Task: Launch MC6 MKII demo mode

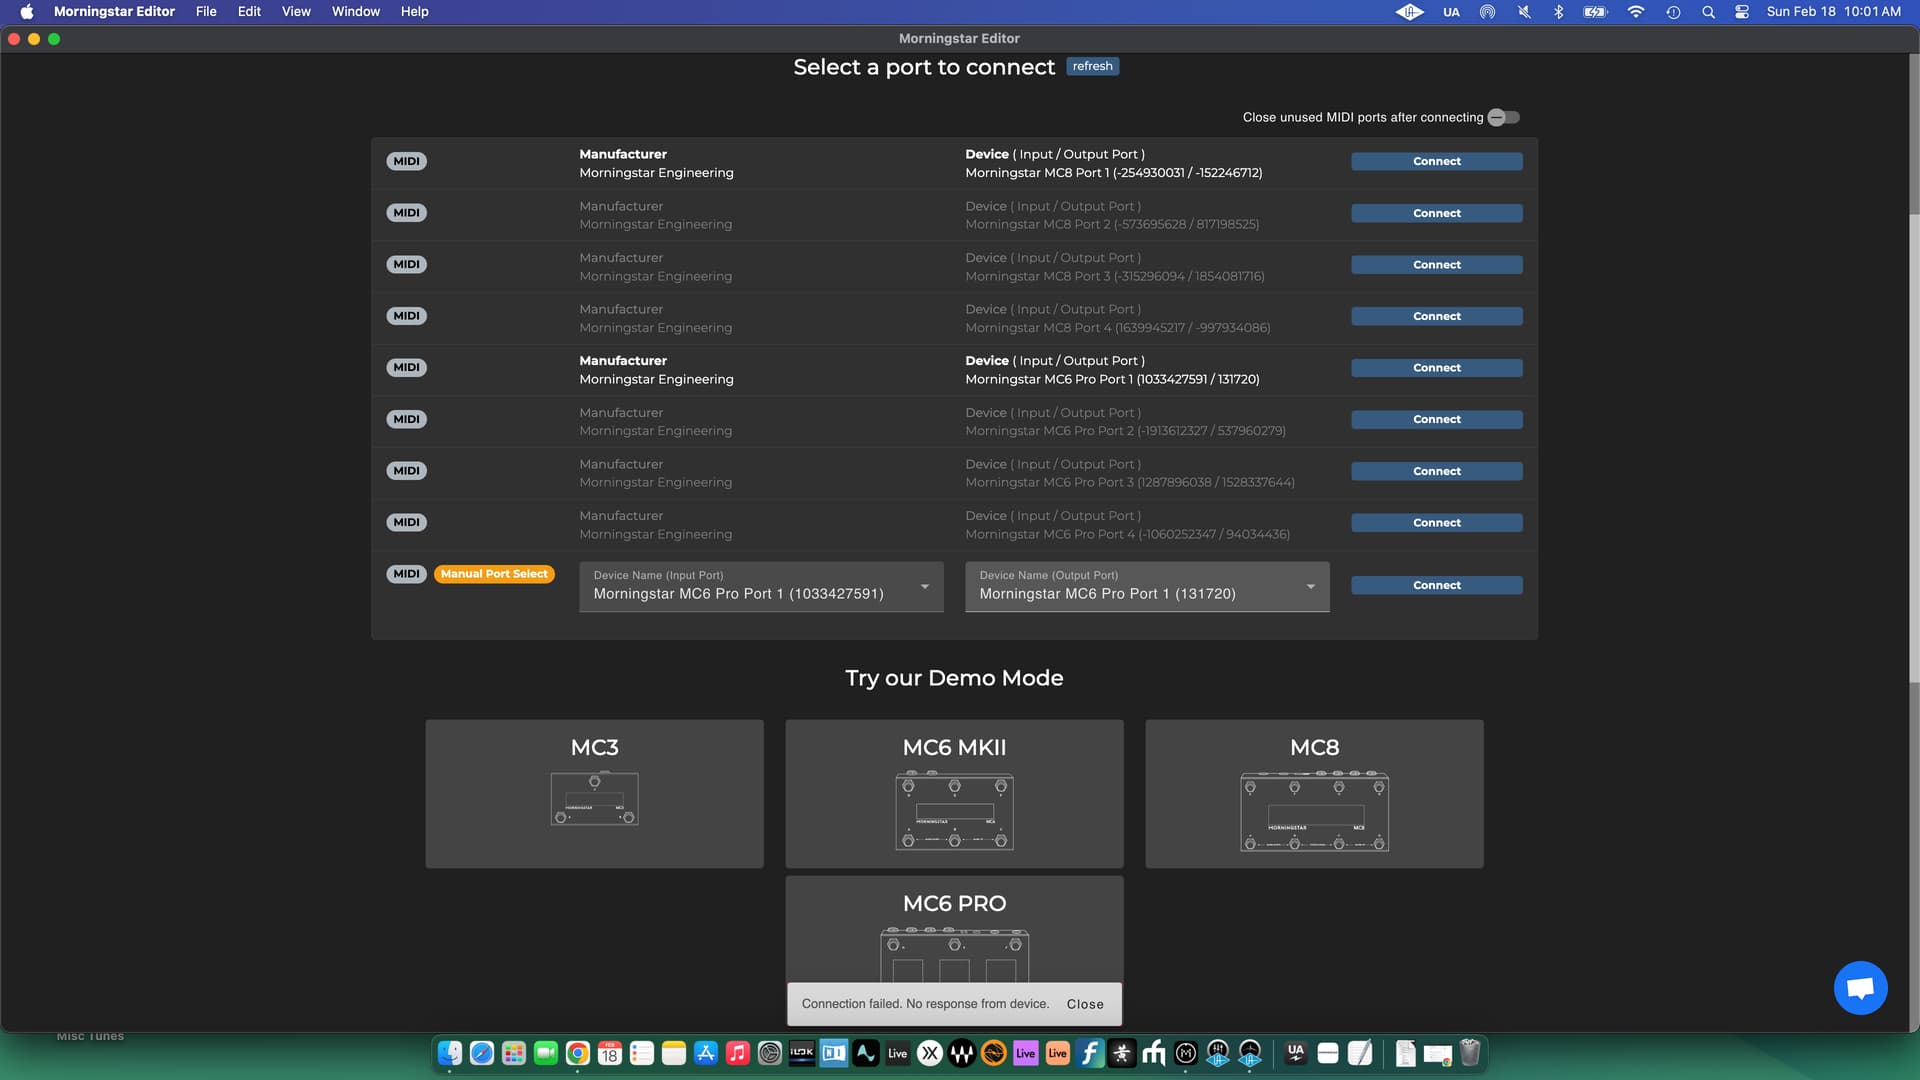Action: [x=954, y=794]
